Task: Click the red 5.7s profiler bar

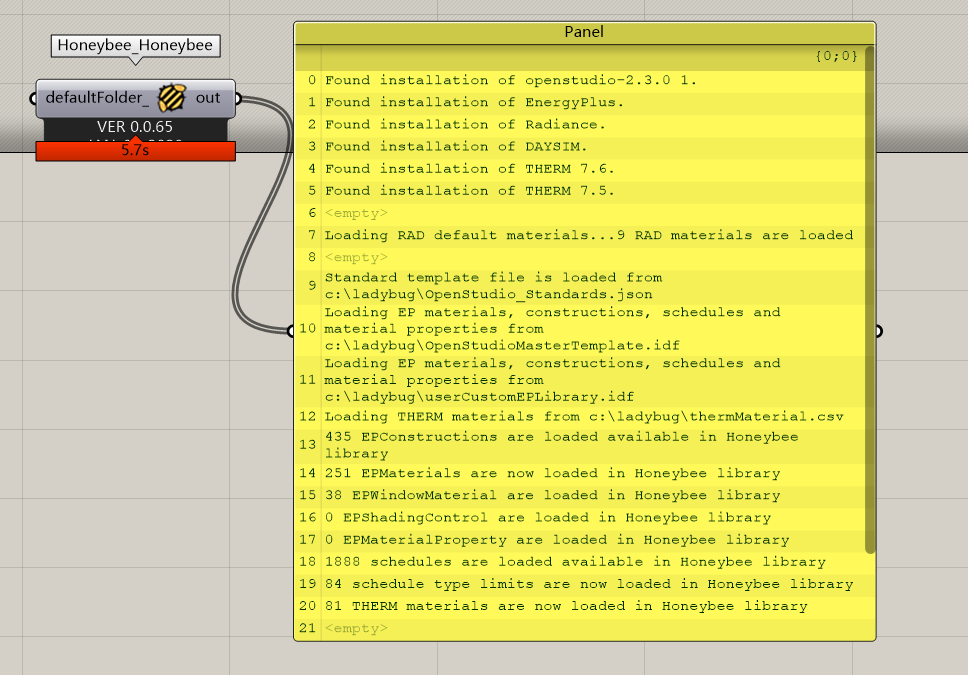Action: (x=135, y=151)
